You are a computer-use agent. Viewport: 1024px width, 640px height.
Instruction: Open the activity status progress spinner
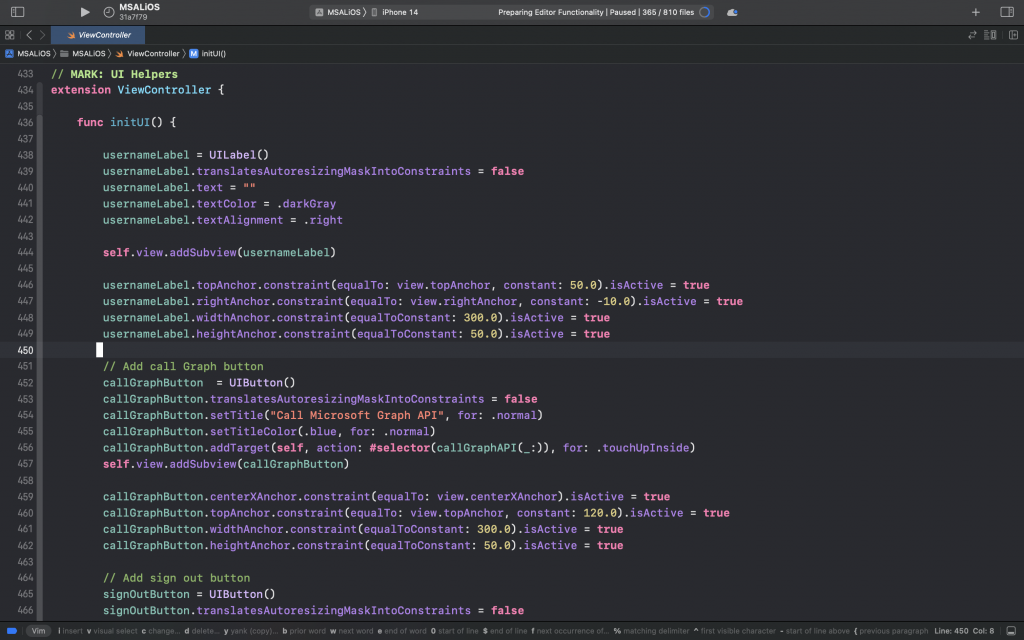705,12
